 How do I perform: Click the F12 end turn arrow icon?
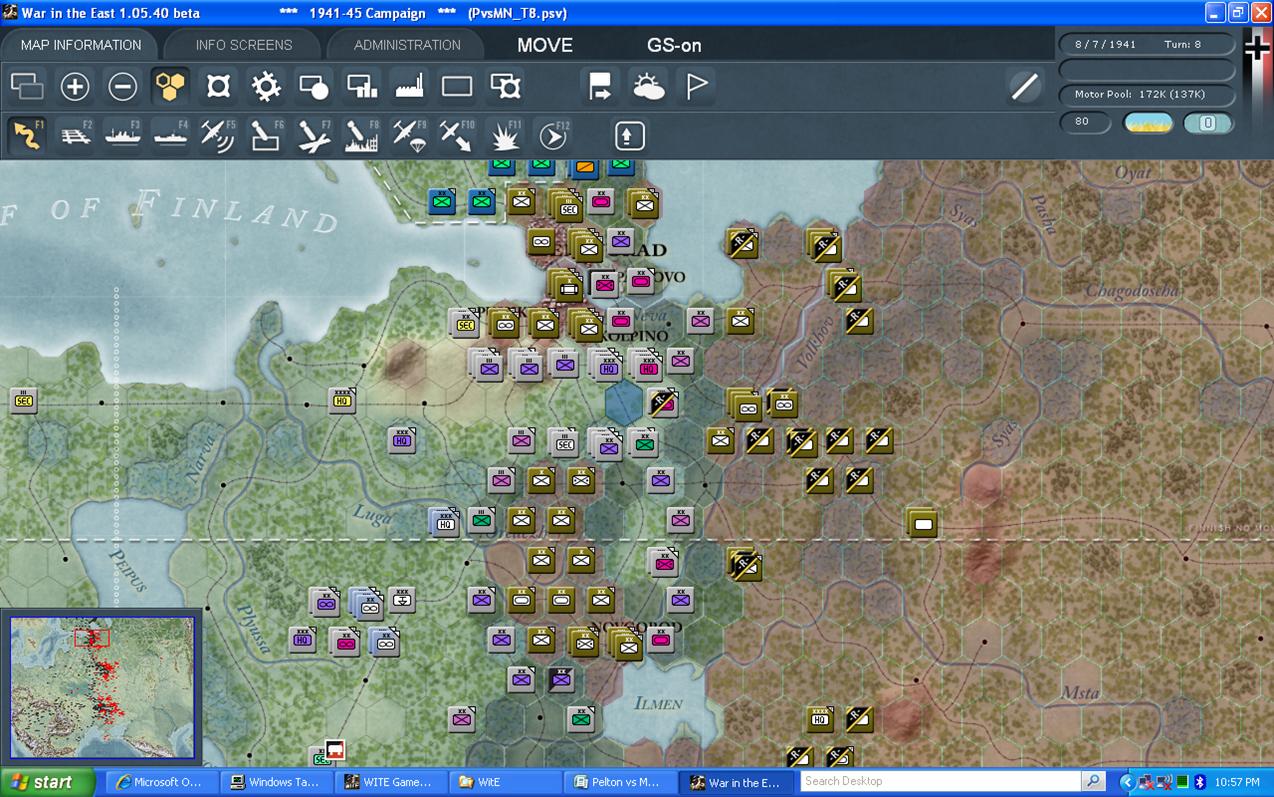click(x=553, y=135)
